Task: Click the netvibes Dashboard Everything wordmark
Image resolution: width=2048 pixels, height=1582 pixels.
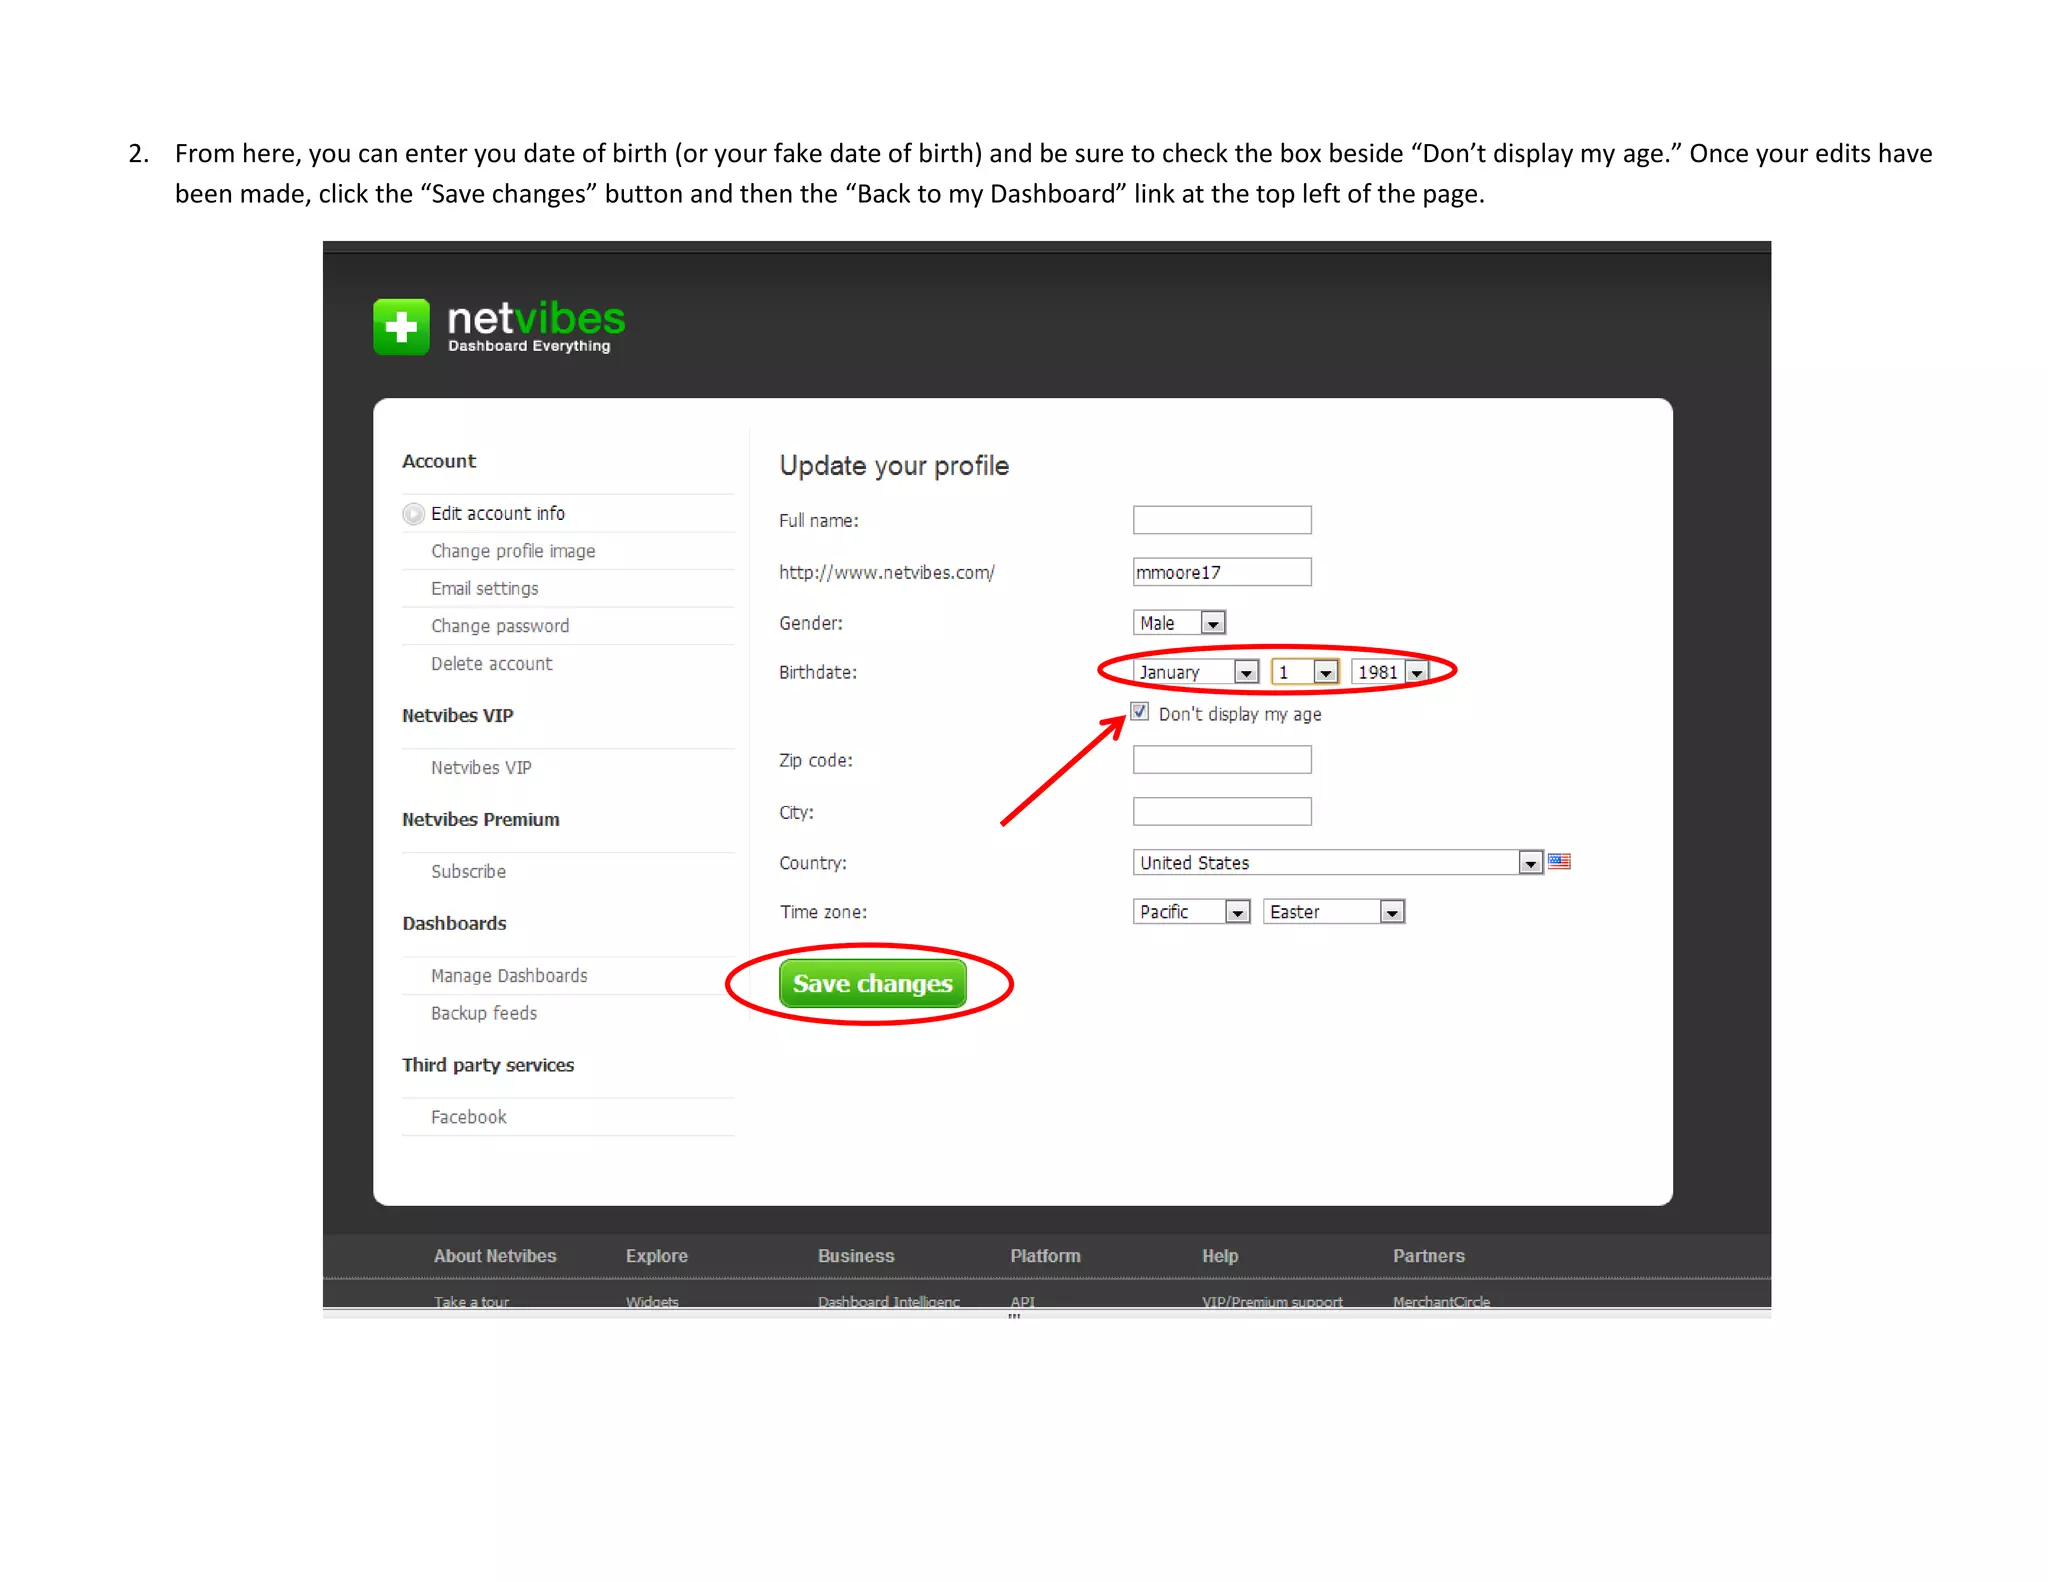Action: tap(536, 326)
